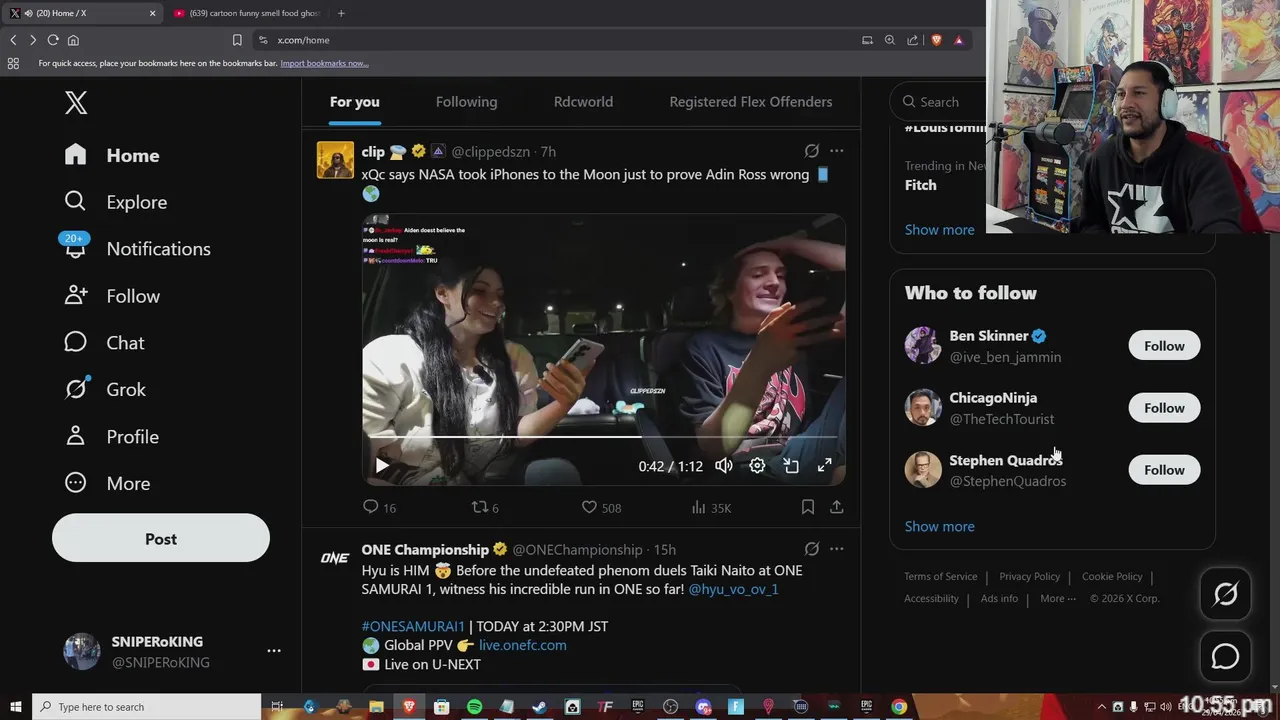Open the floating Grok button
Image resolution: width=1280 pixels, height=720 pixels.
coord(1225,594)
